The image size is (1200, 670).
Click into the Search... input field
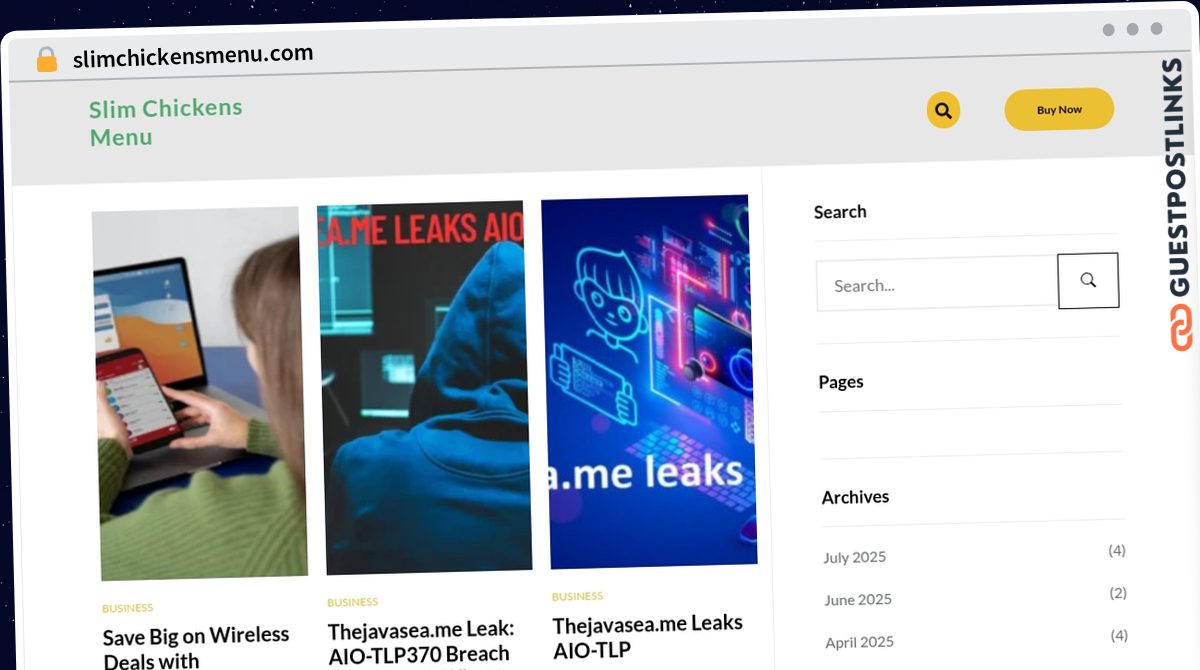click(937, 284)
